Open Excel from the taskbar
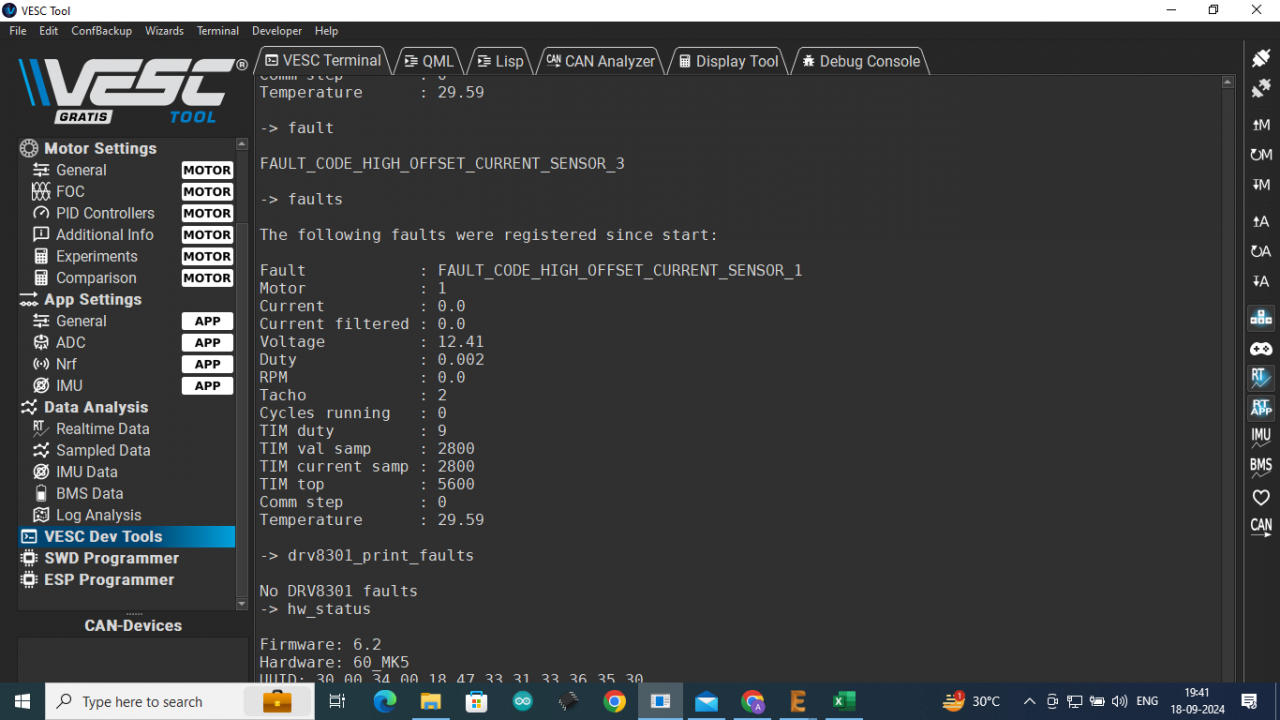 click(843, 701)
